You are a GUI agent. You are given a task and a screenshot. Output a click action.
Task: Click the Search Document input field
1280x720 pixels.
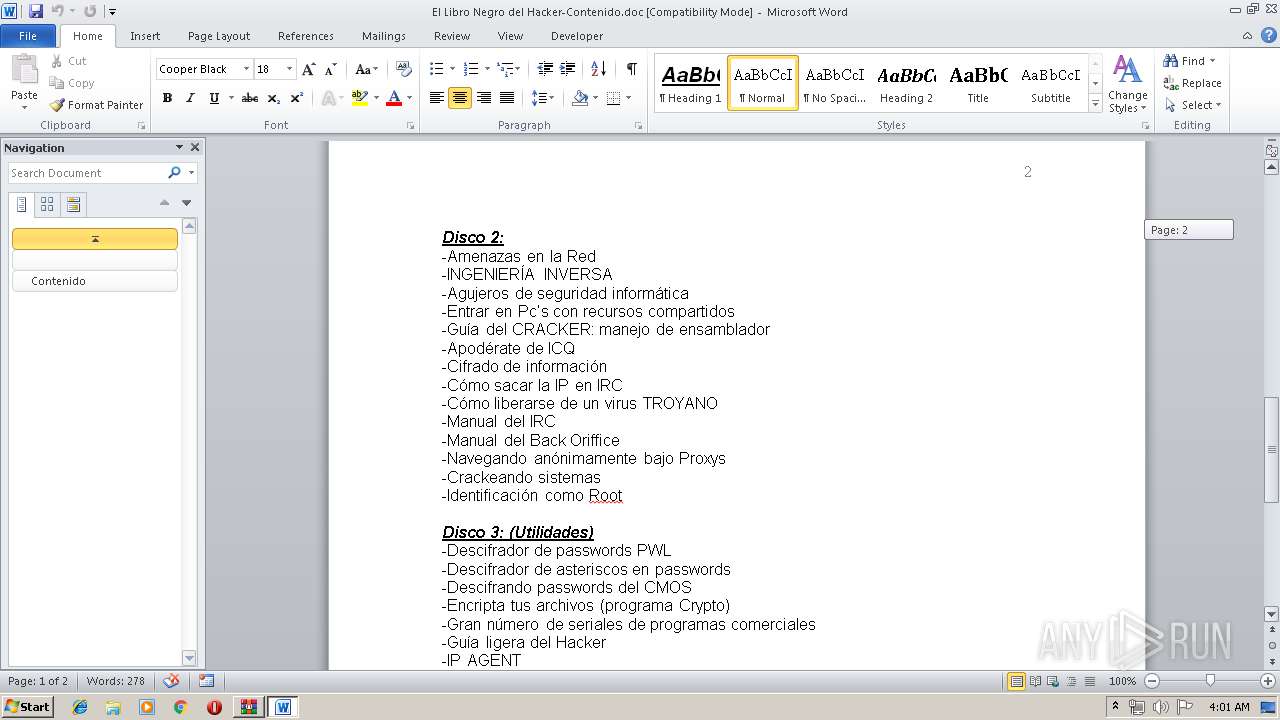88,173
